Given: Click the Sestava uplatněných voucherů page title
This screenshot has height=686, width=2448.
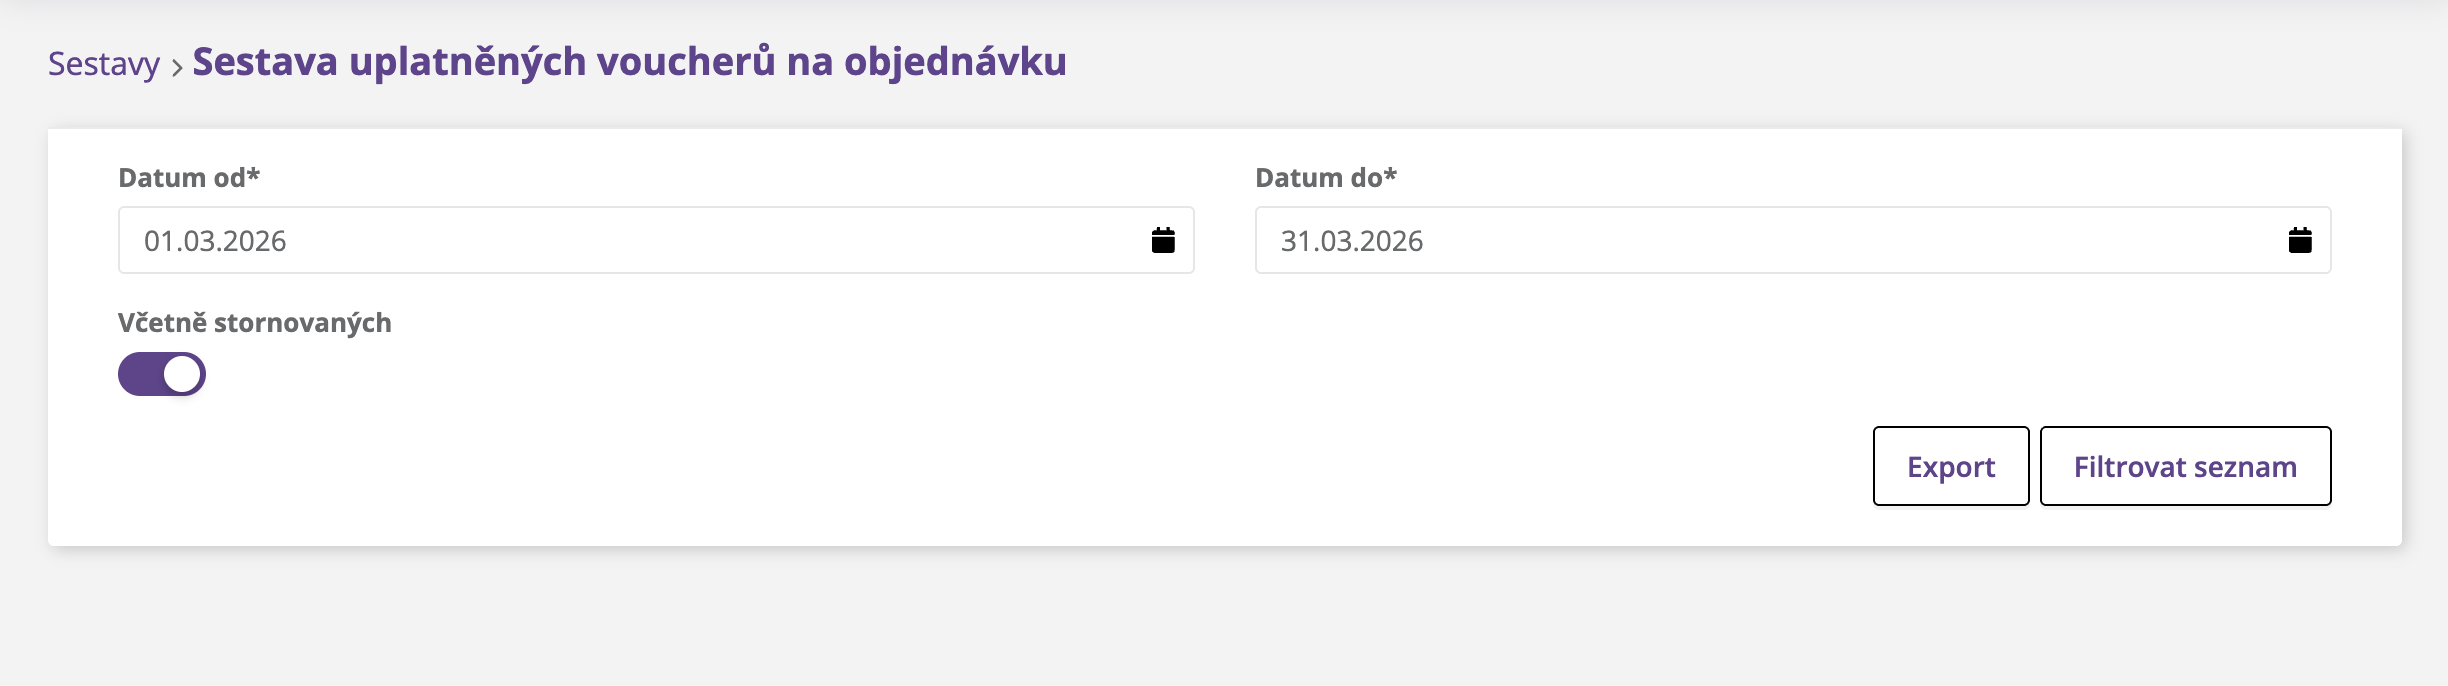Looking at the screenshot, I should pos(628,62).
